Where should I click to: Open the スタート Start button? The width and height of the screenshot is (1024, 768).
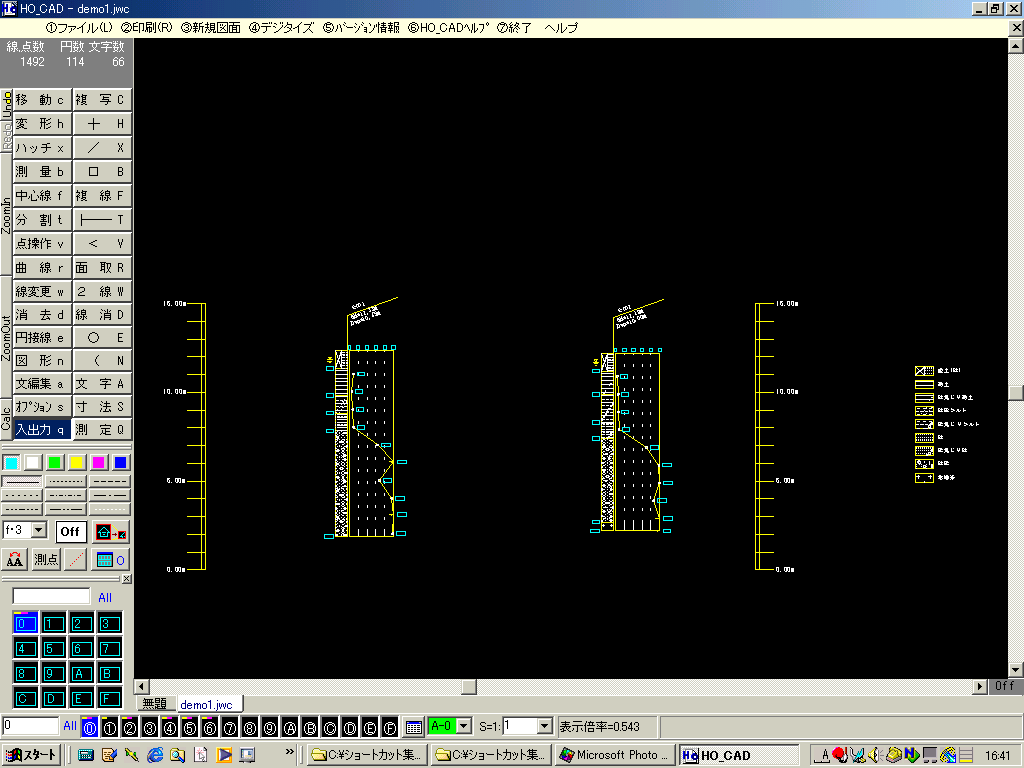32,755
